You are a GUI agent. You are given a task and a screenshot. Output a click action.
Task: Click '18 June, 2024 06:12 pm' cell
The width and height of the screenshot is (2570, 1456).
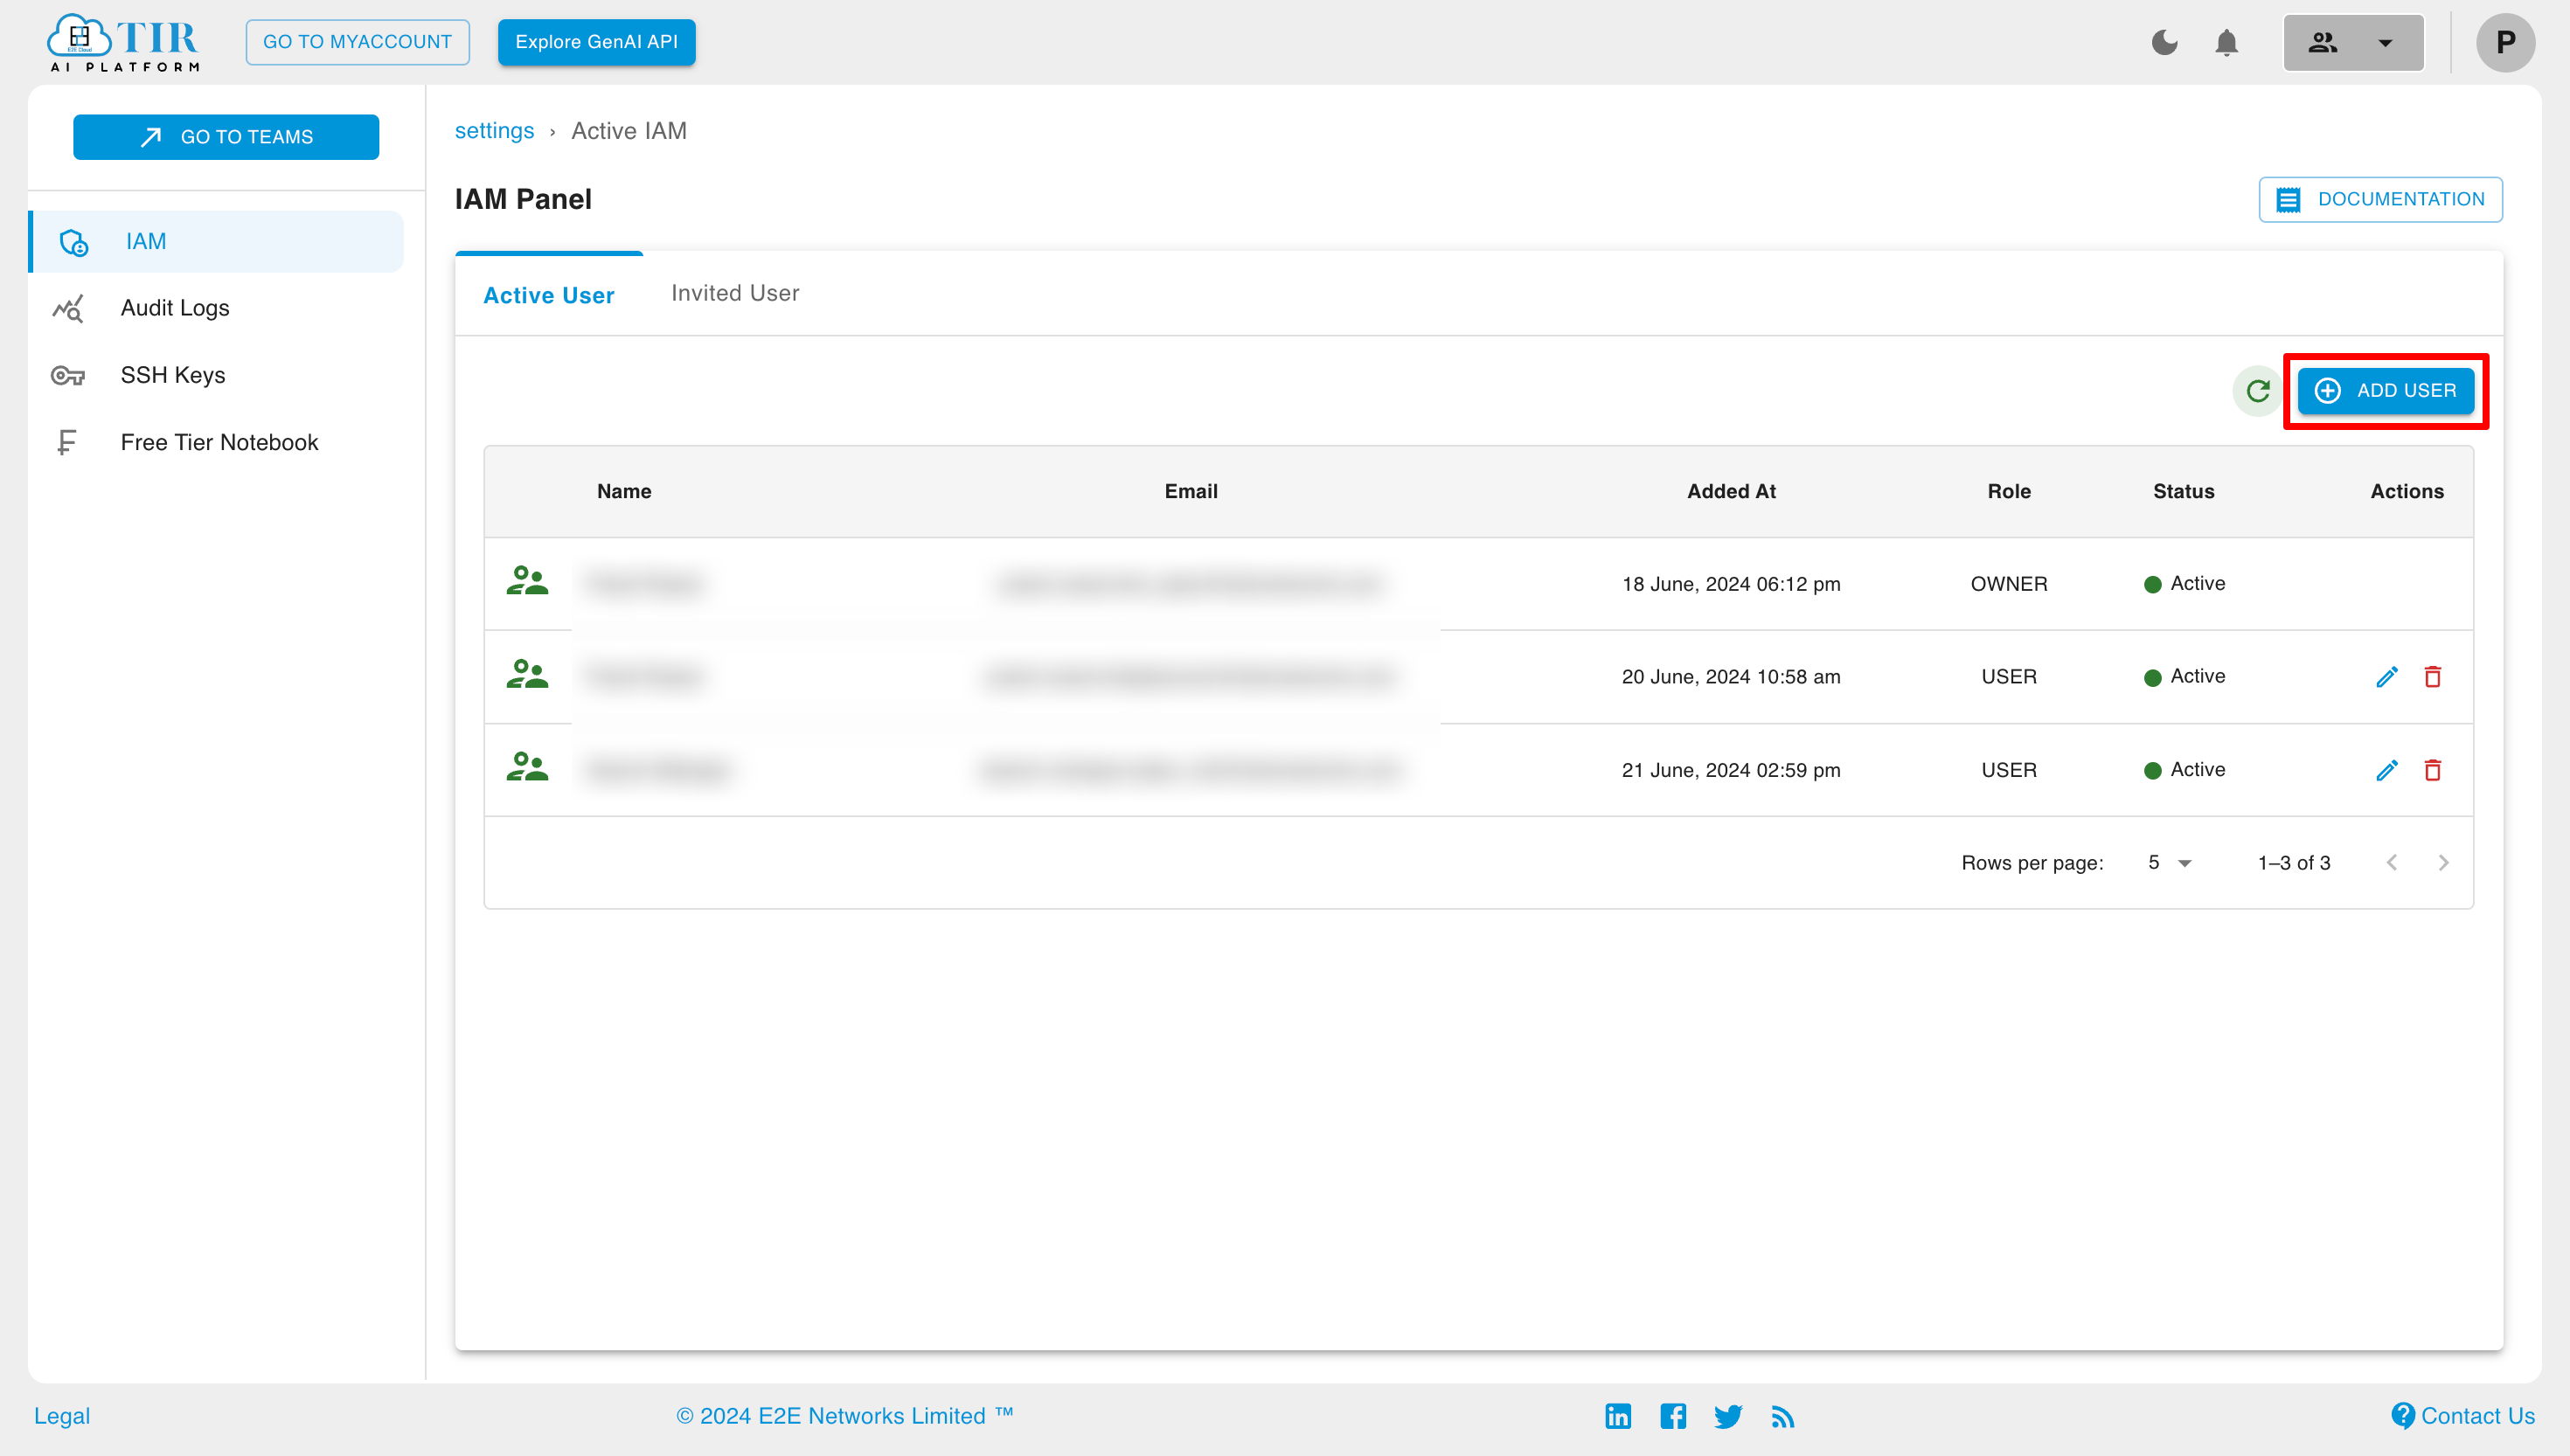point(1731,584)
